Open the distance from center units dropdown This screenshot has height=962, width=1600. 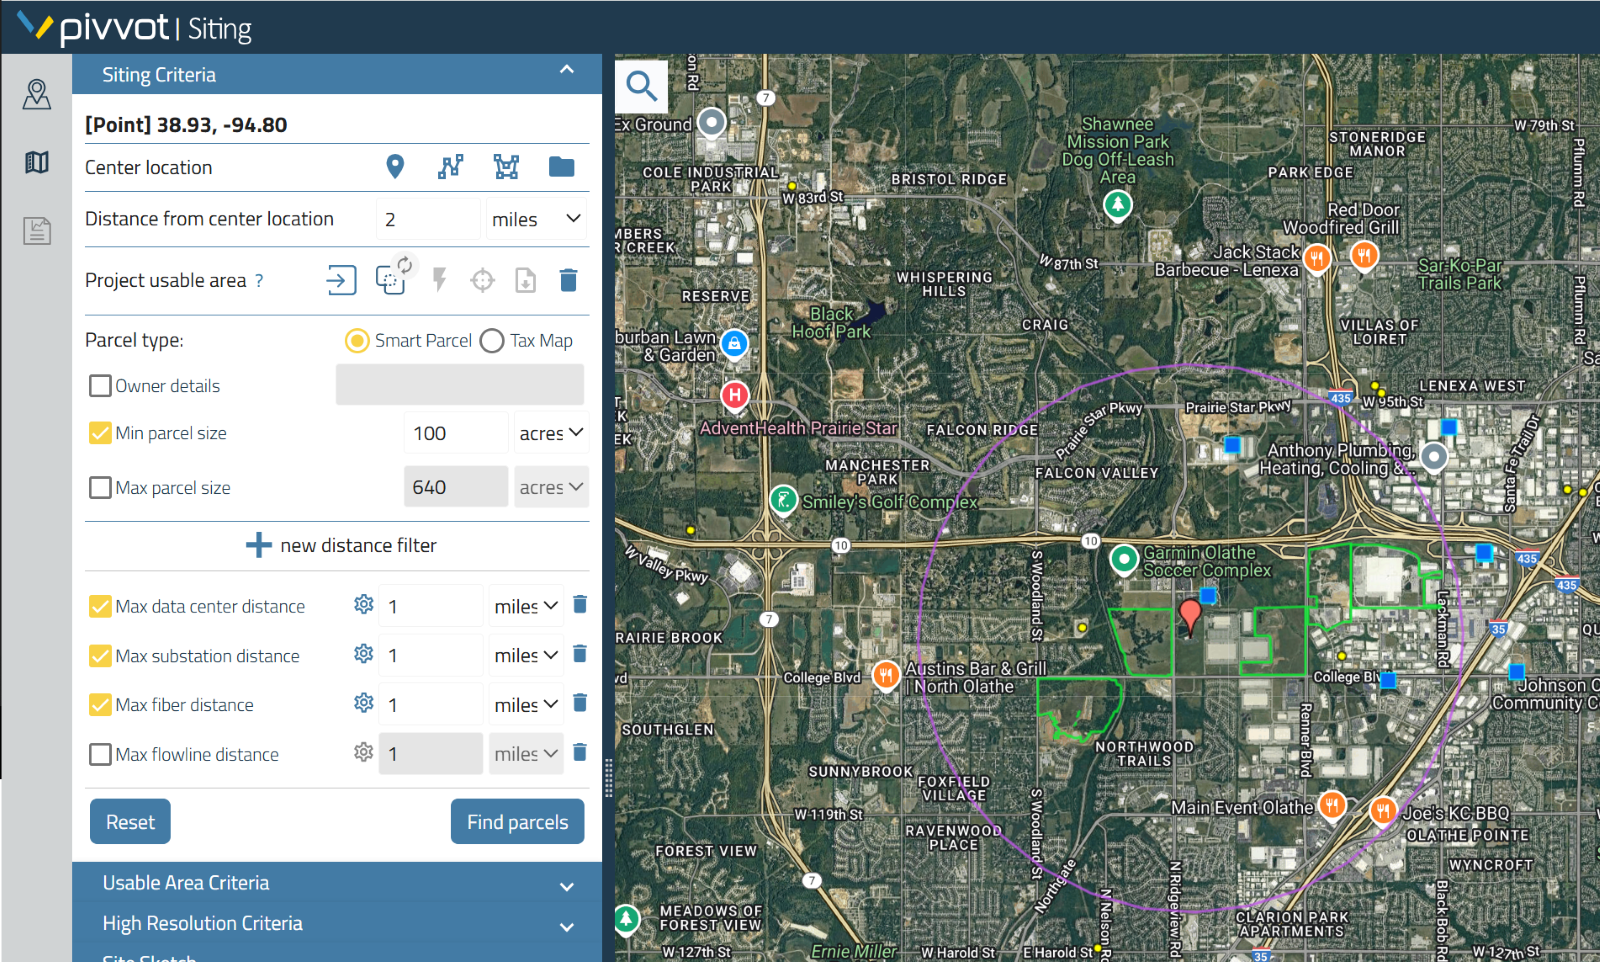coord(536,219)
